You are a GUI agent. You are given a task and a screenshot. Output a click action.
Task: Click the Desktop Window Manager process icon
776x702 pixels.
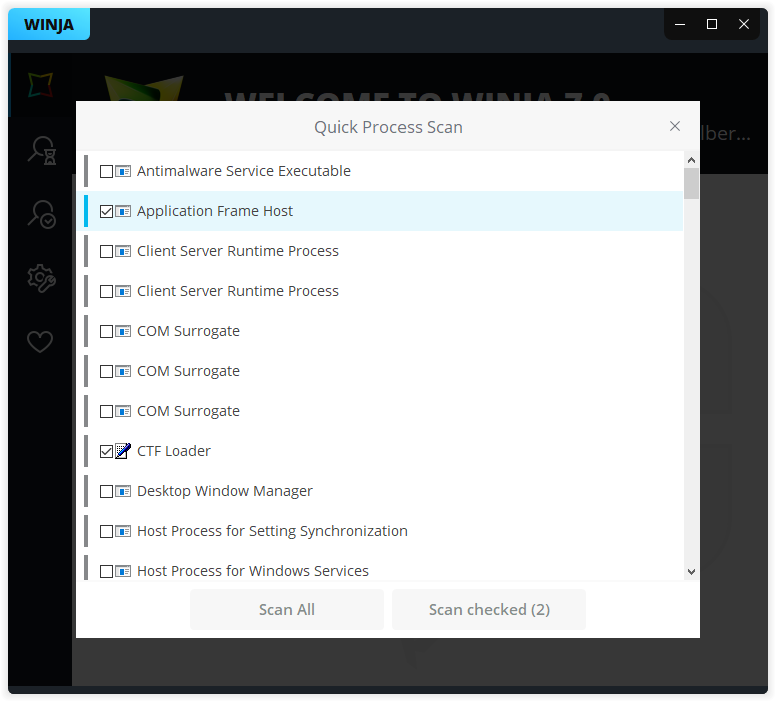(123, 491)
